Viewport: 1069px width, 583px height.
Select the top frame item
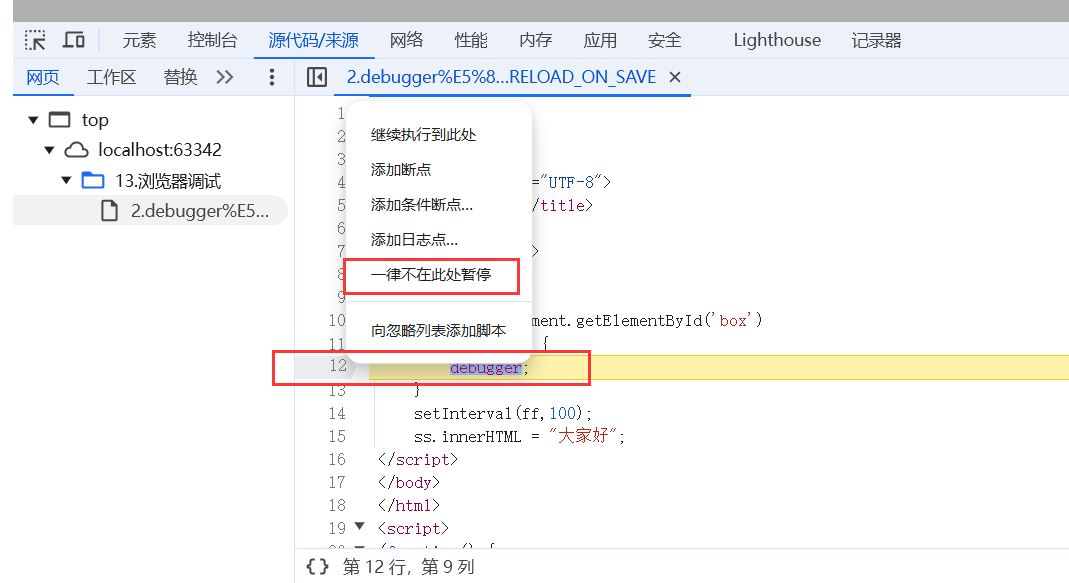pyautogui.click(x=95, y=120)
